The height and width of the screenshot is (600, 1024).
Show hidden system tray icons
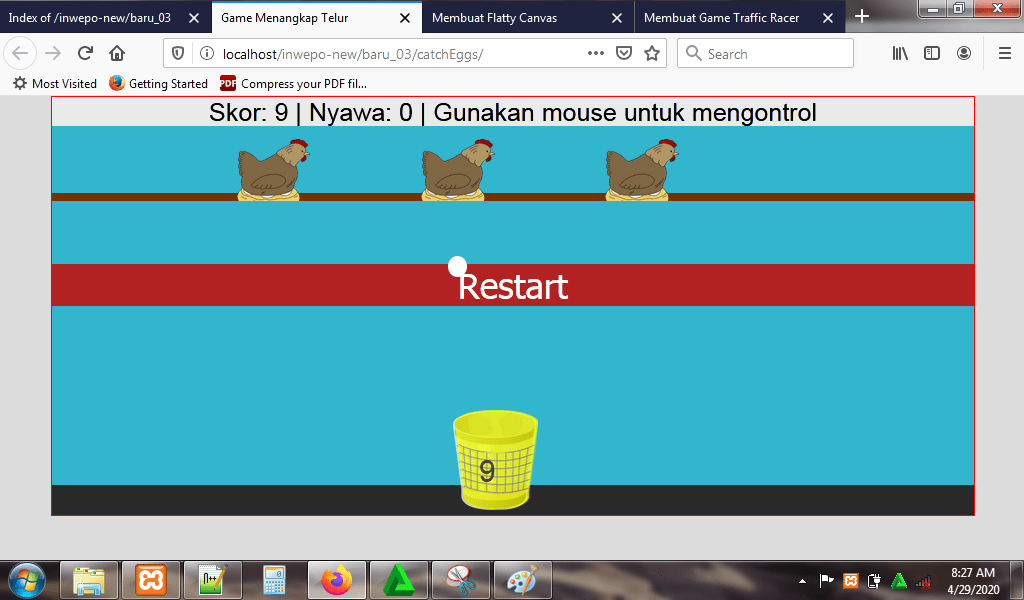click(803, 580)
